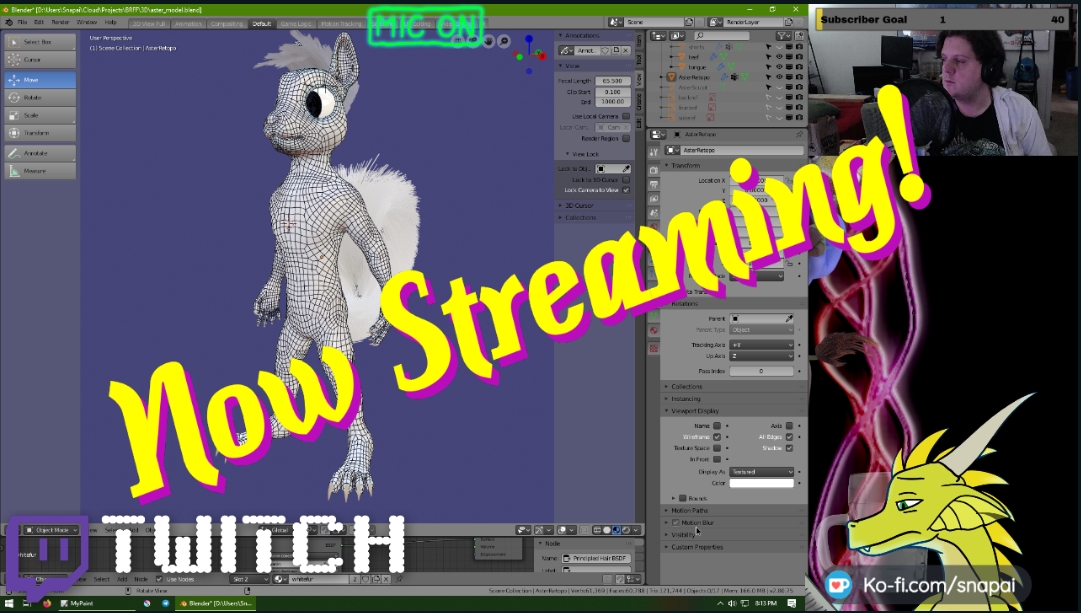The width and height of the screenshot is (1081, 613).
Task: Select the Measure tool
Action: point(40,171)
